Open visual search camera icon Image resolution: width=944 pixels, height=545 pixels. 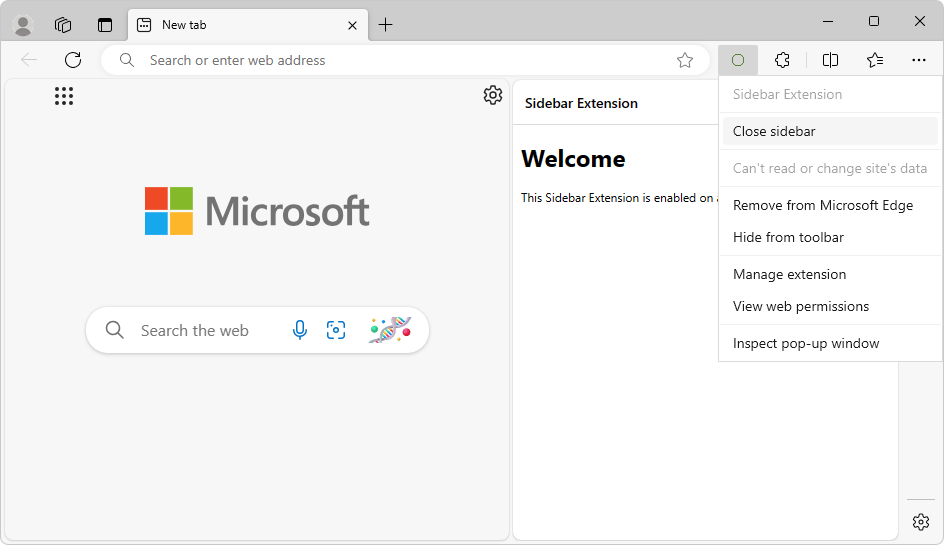336,330
